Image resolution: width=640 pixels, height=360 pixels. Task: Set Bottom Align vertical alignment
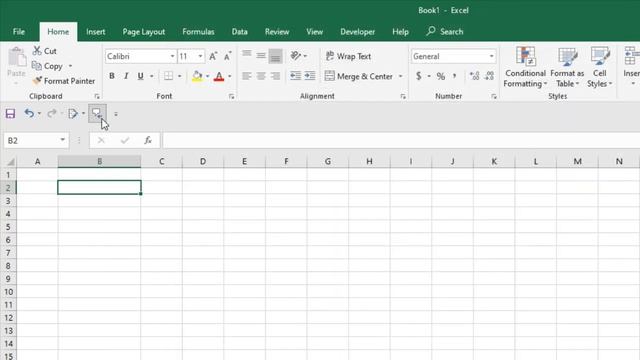(x=276, y=56)
